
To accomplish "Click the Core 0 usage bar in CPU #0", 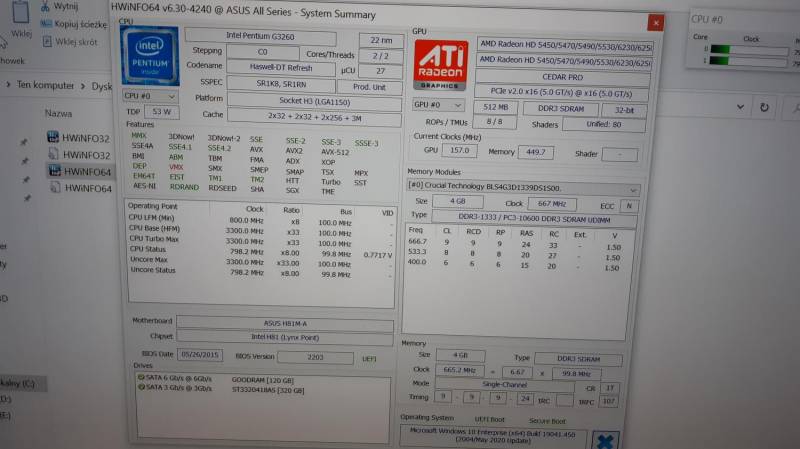I will pos(748,49).
